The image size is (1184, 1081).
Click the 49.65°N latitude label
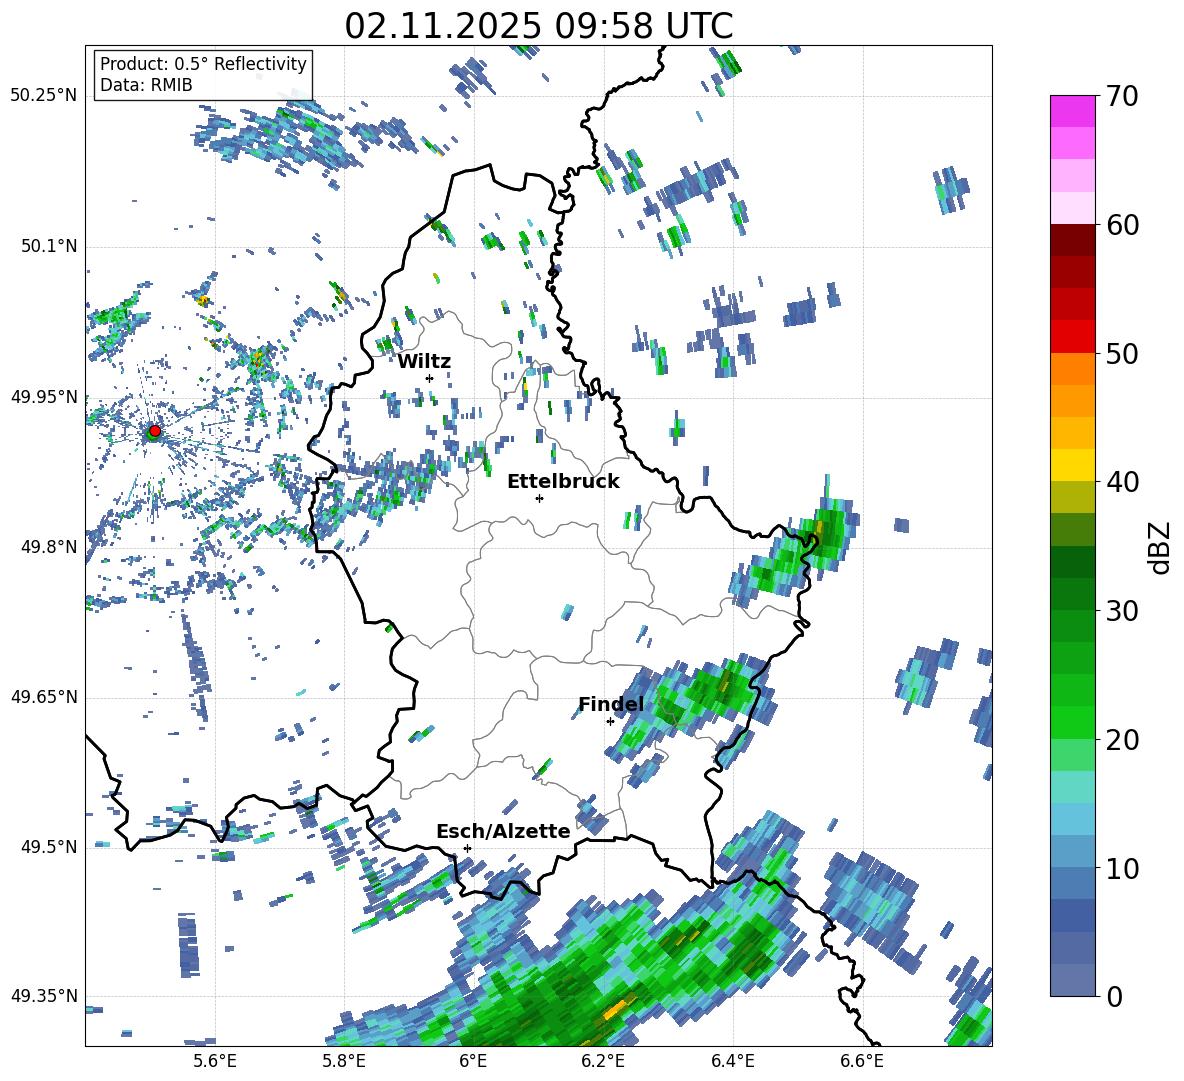point(44,697)
